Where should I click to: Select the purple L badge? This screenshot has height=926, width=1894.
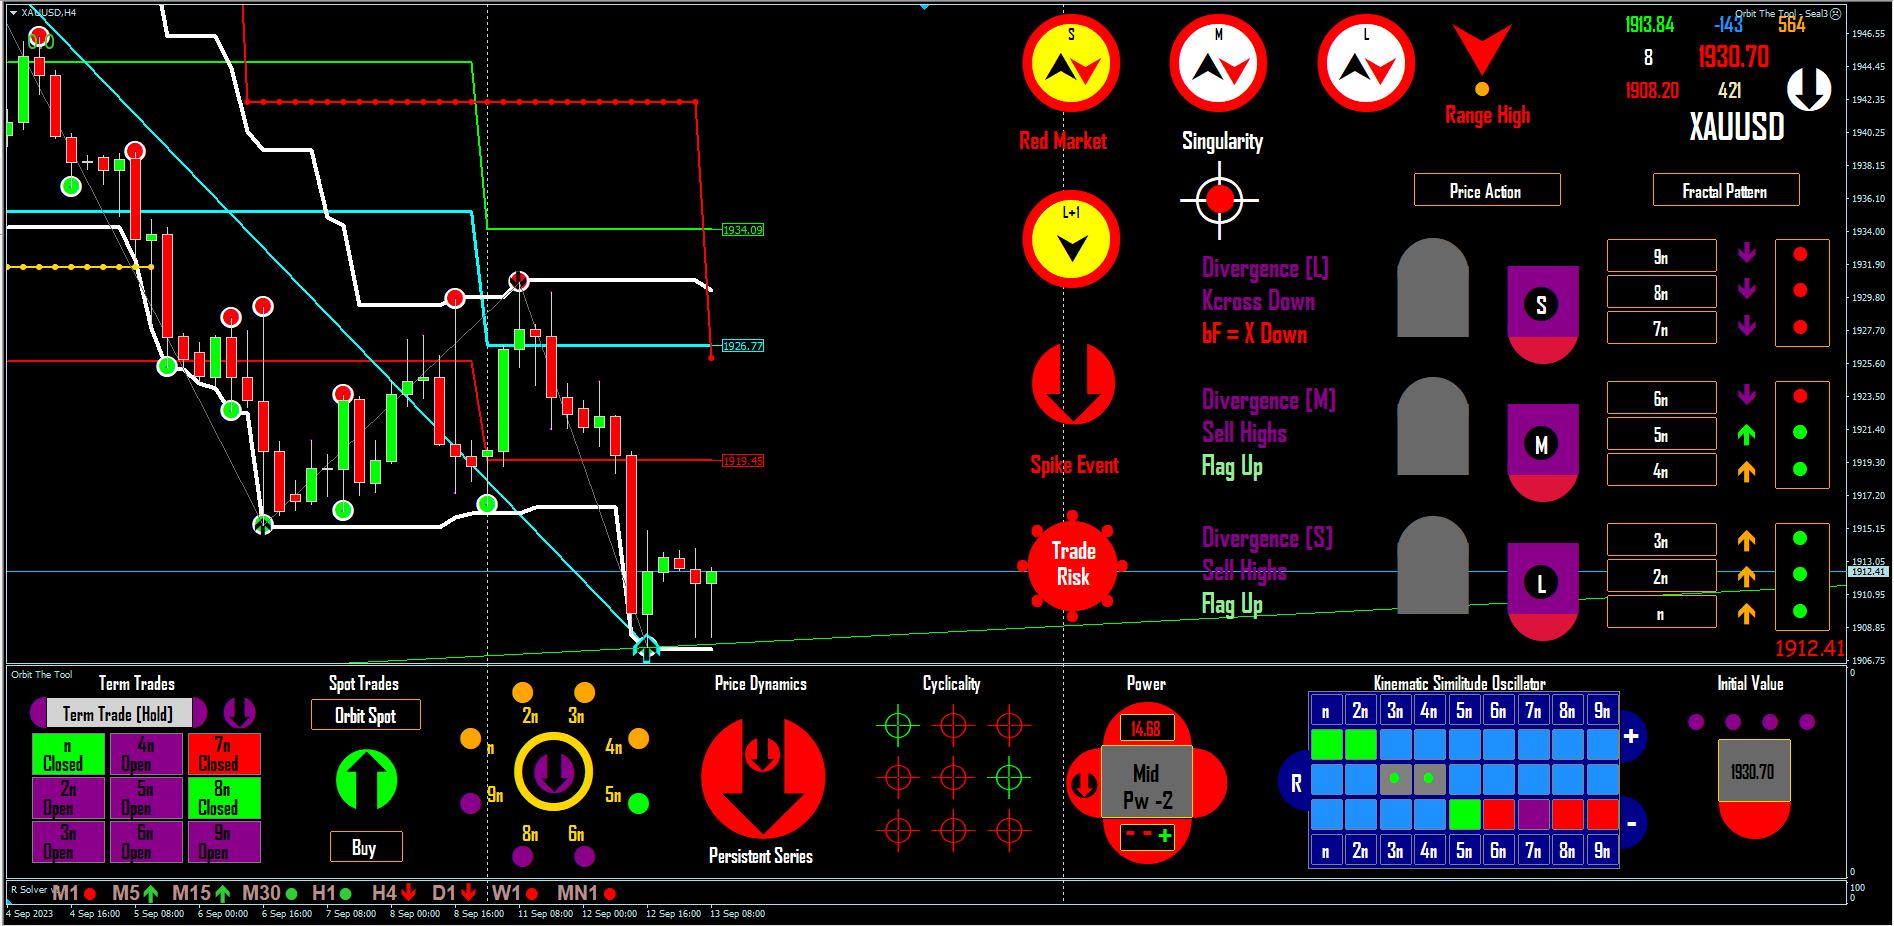(1542, 592)
